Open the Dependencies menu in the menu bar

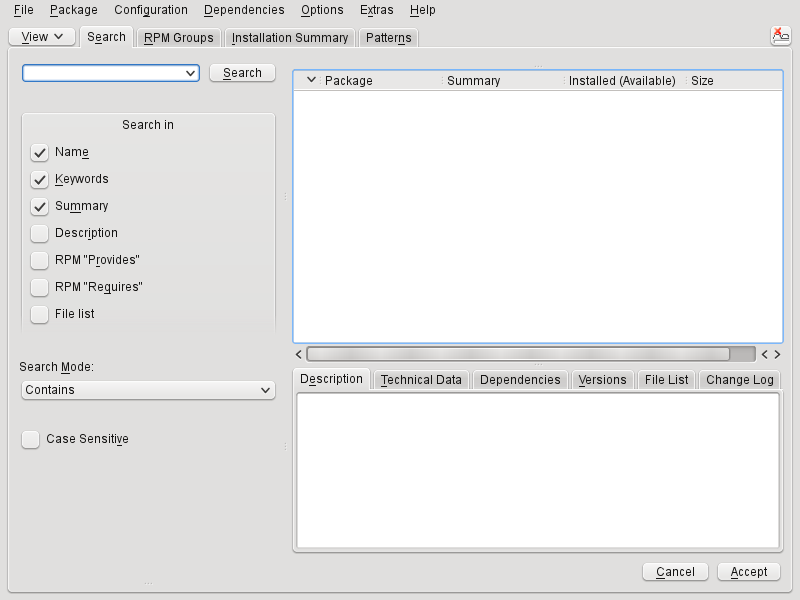click(244, 10)
